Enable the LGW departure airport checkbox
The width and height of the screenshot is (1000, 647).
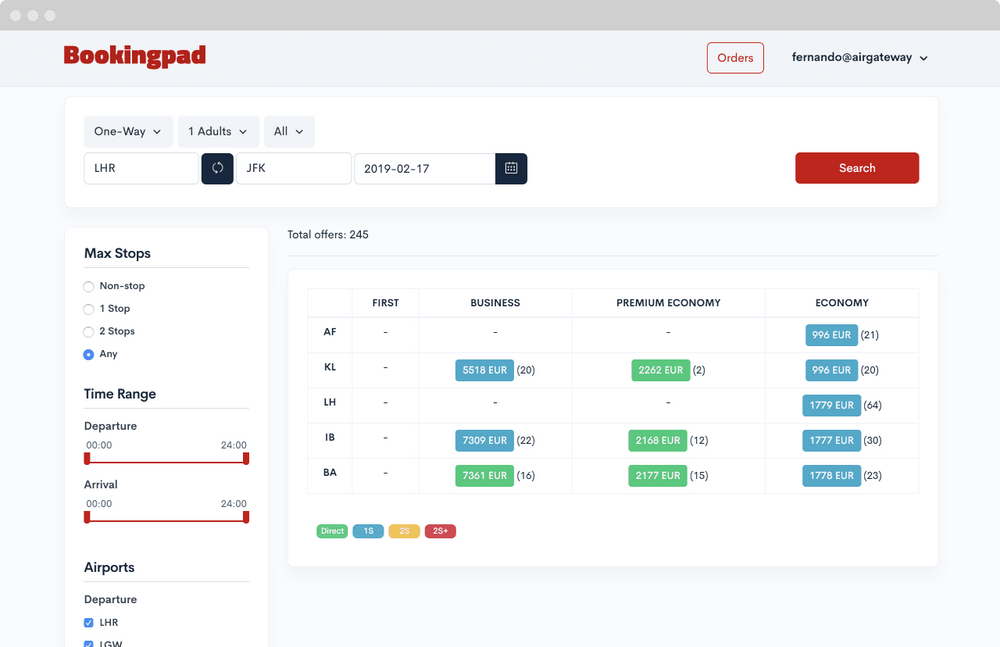click(88, 643)
